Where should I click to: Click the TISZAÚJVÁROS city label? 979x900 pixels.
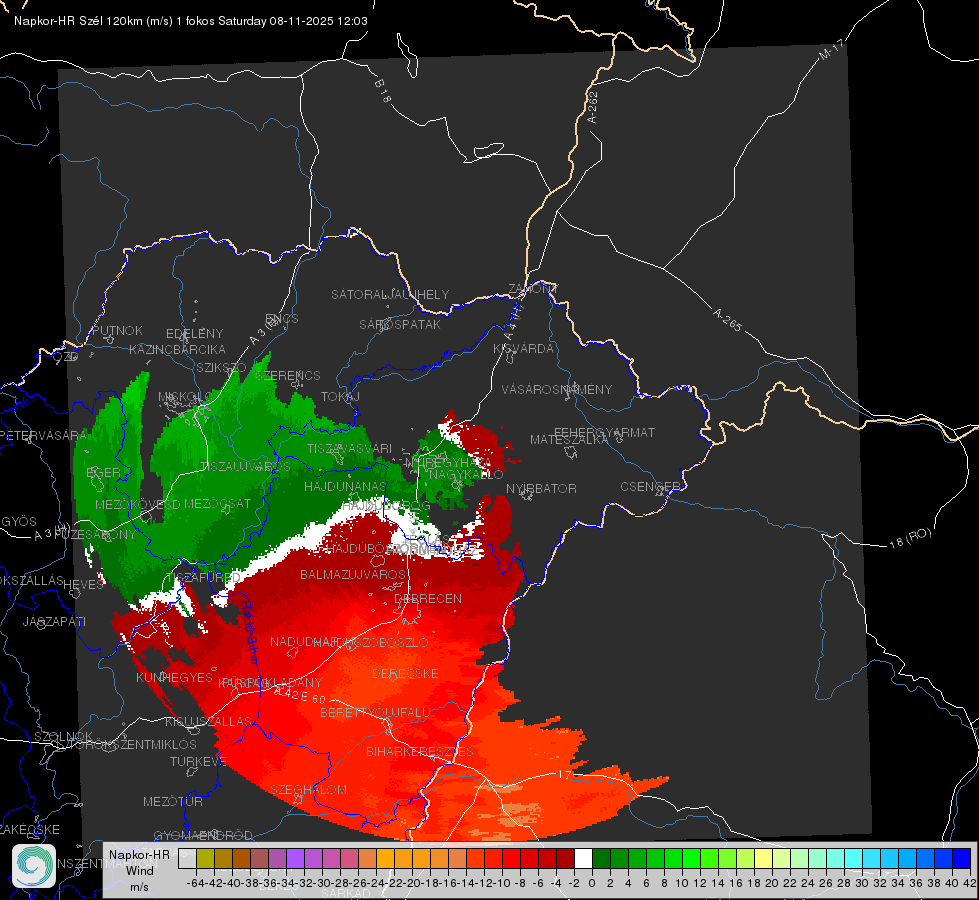click(245, 467)
